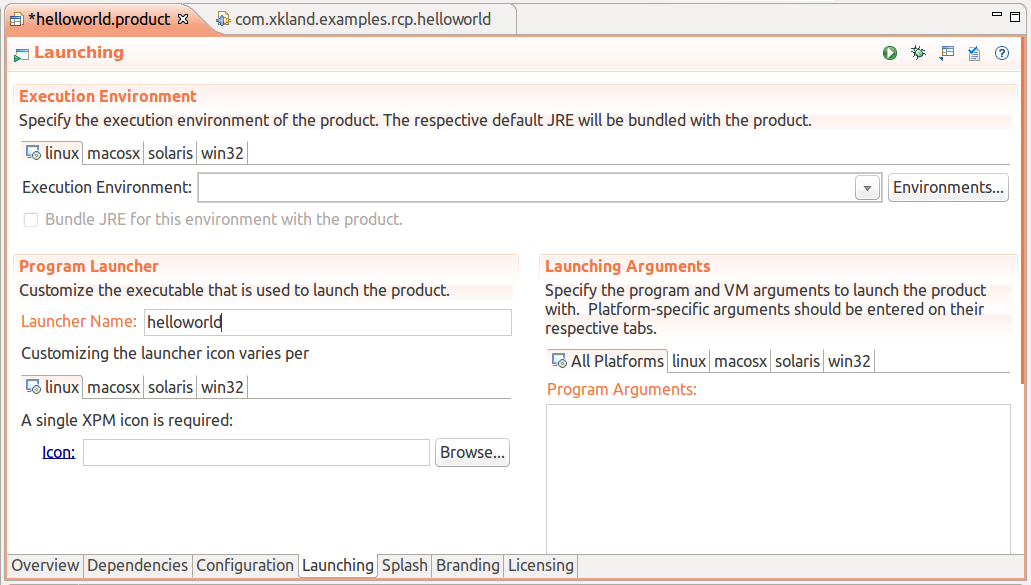Open help using the question mark icon

(1002, 53)
